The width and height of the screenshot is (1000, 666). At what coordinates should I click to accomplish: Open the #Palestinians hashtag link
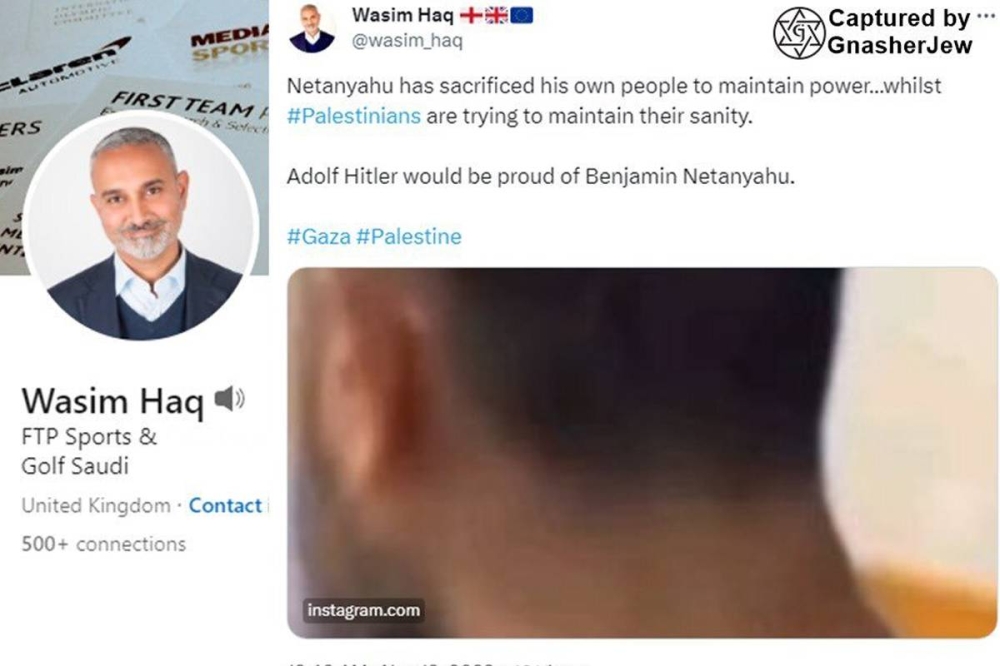click(353, 116)
